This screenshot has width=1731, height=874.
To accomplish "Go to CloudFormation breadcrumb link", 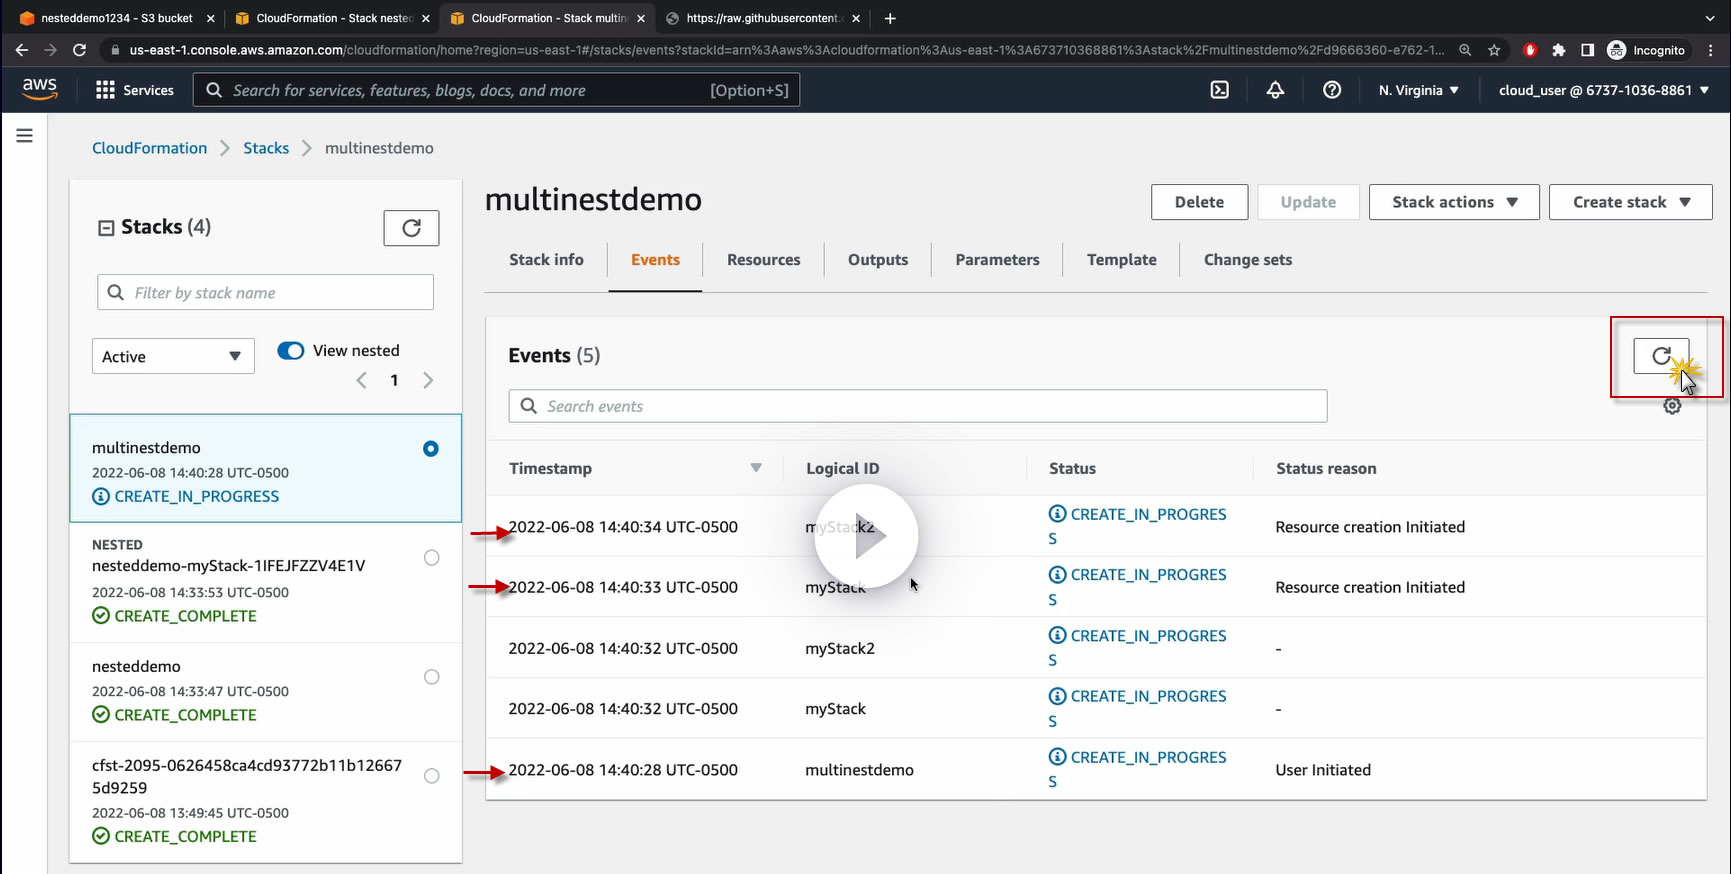I will (x=150, y=148).
